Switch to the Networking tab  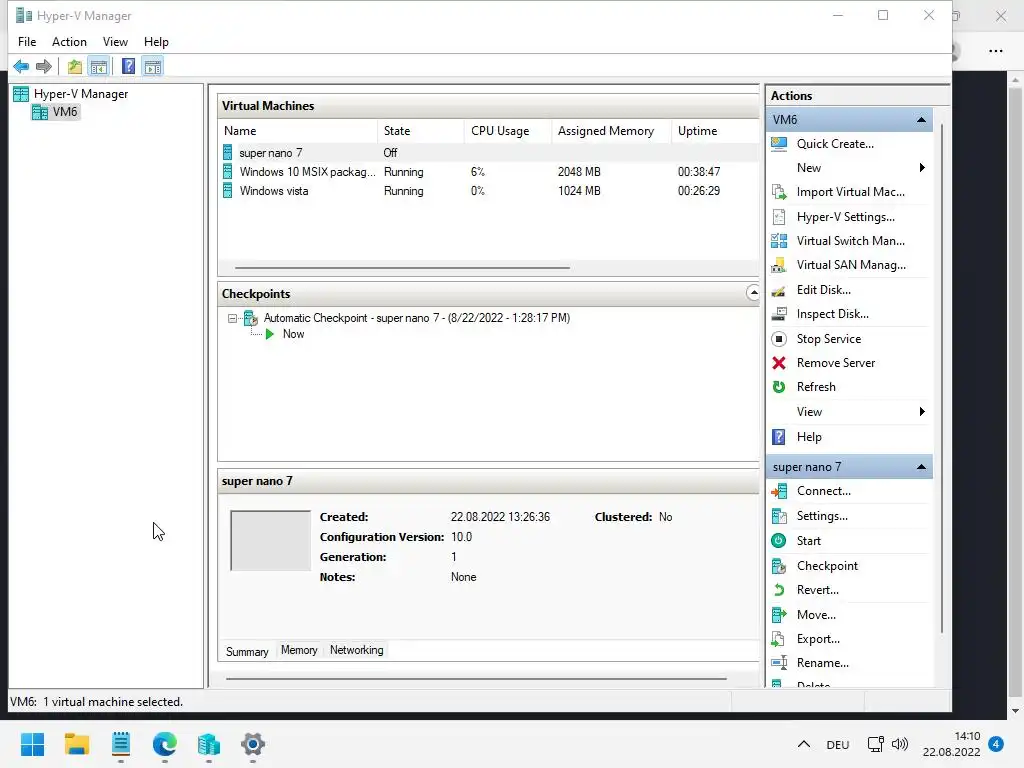(357, 650)
